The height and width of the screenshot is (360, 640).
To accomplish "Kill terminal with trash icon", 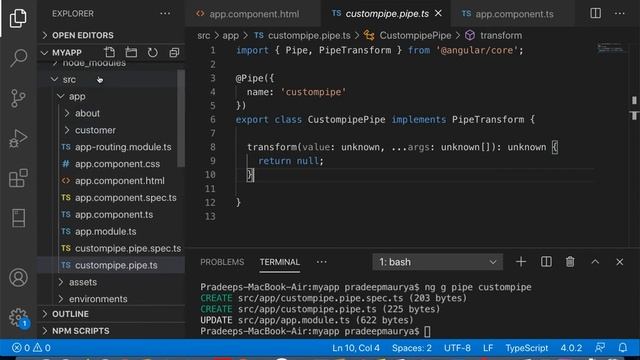I will click(x=570, y=262).
